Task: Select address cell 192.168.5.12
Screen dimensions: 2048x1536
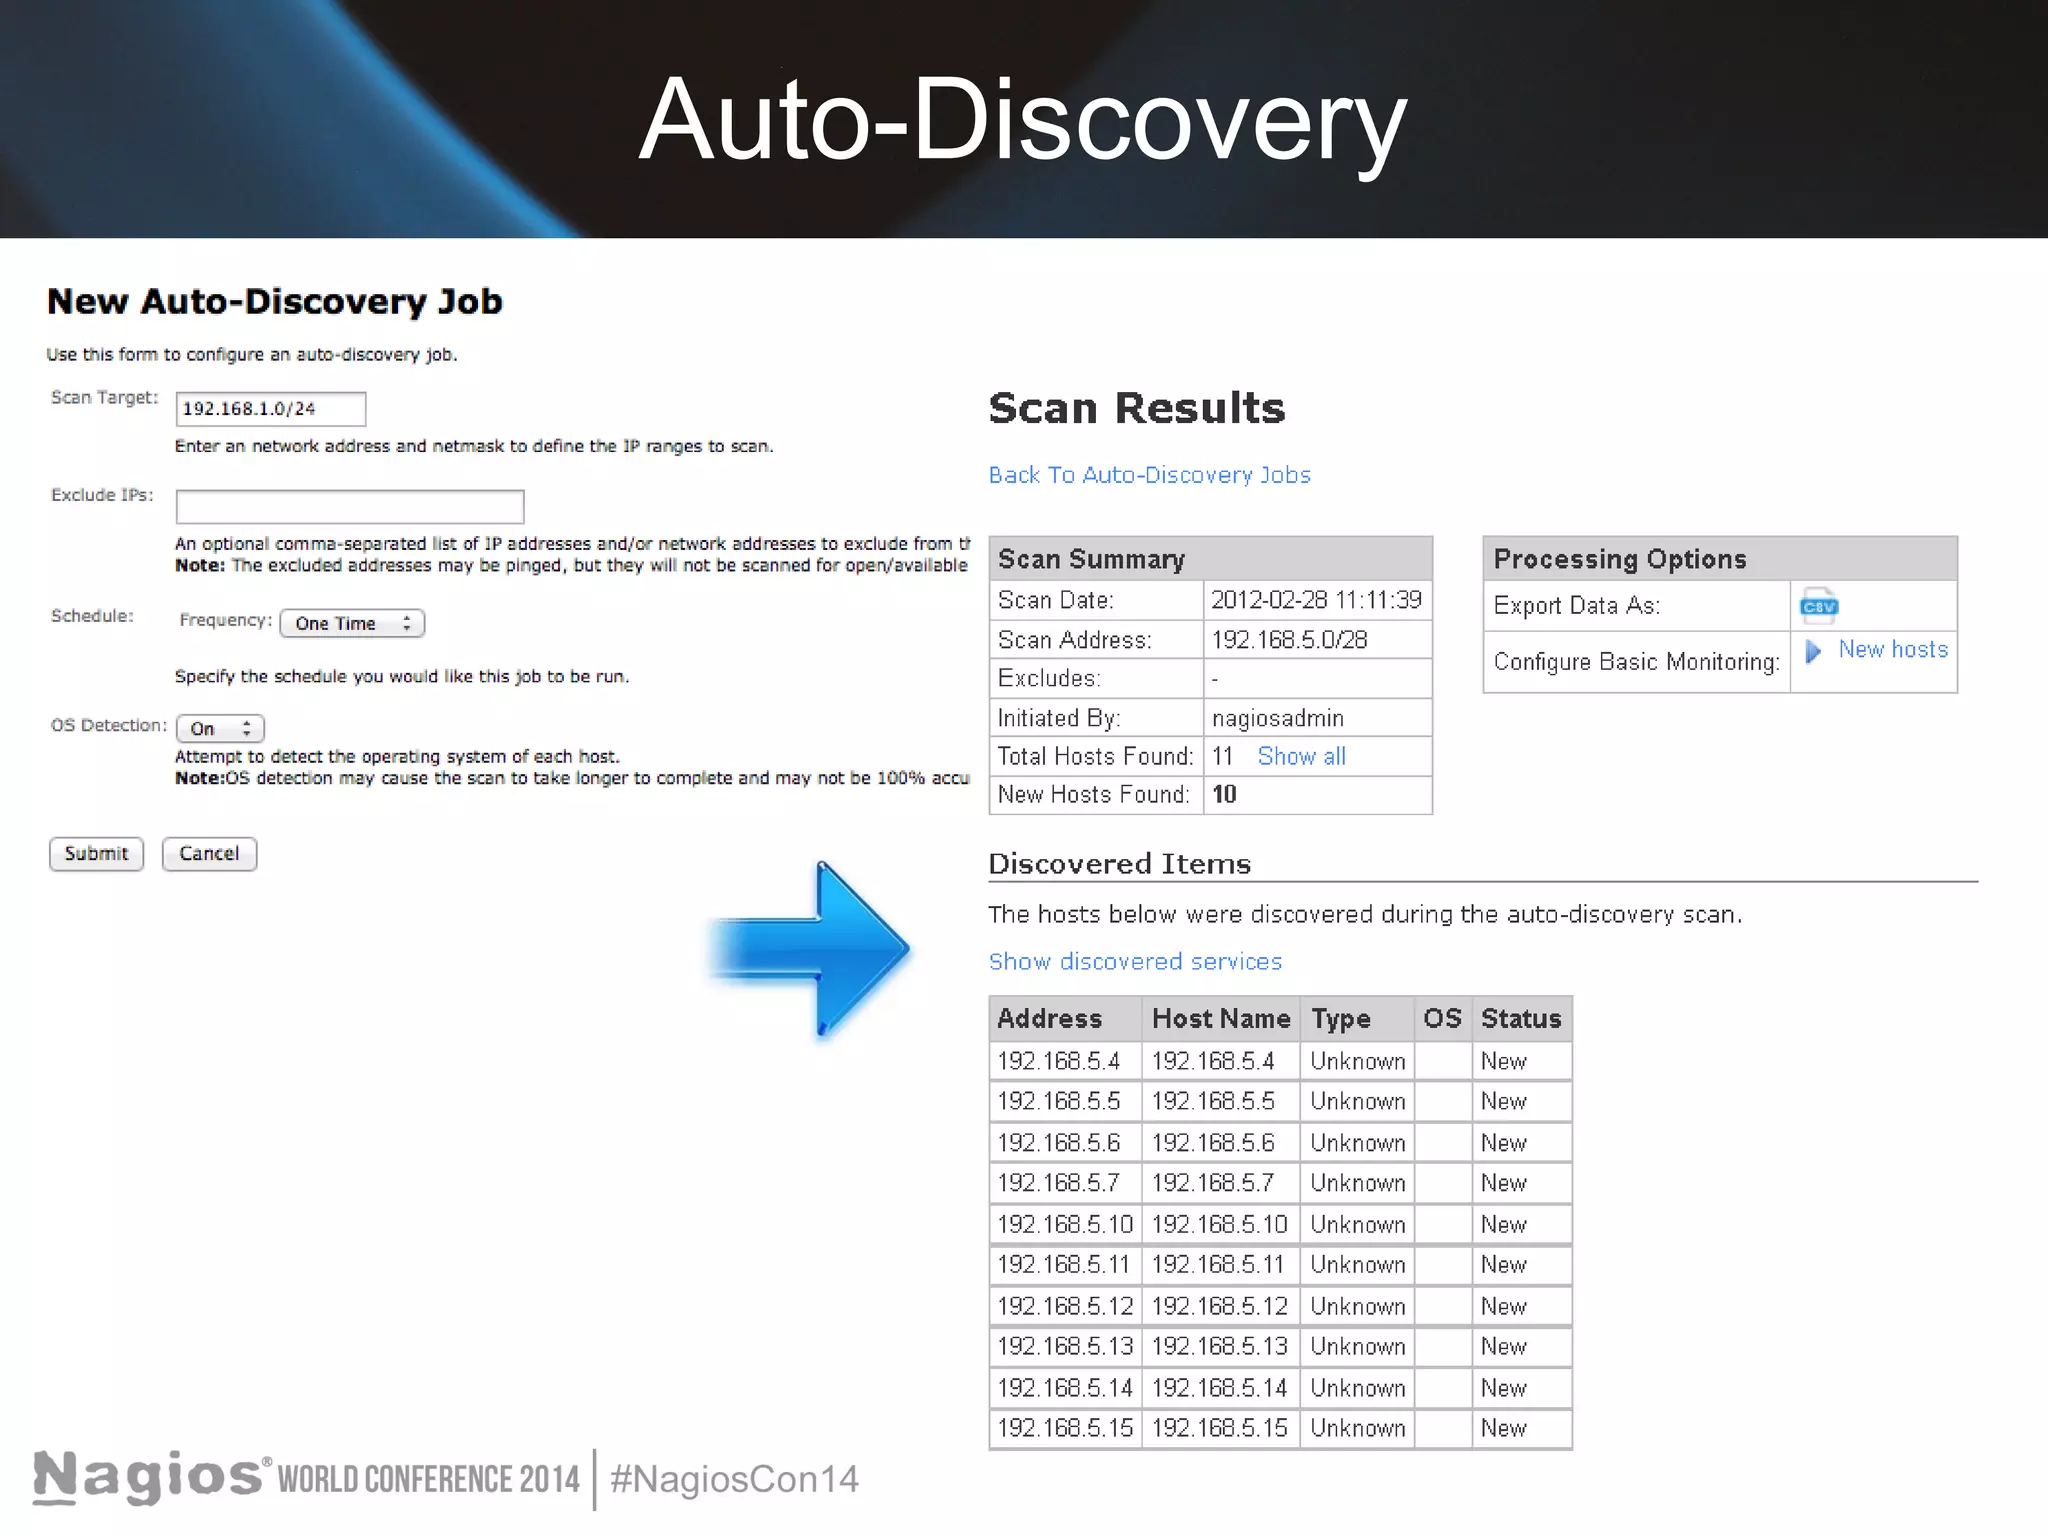Action: (x=1065, y=1306)
